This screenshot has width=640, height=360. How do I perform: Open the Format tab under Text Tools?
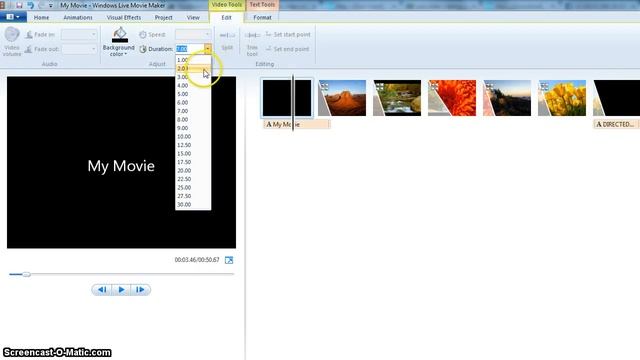[x=262, y=18]
